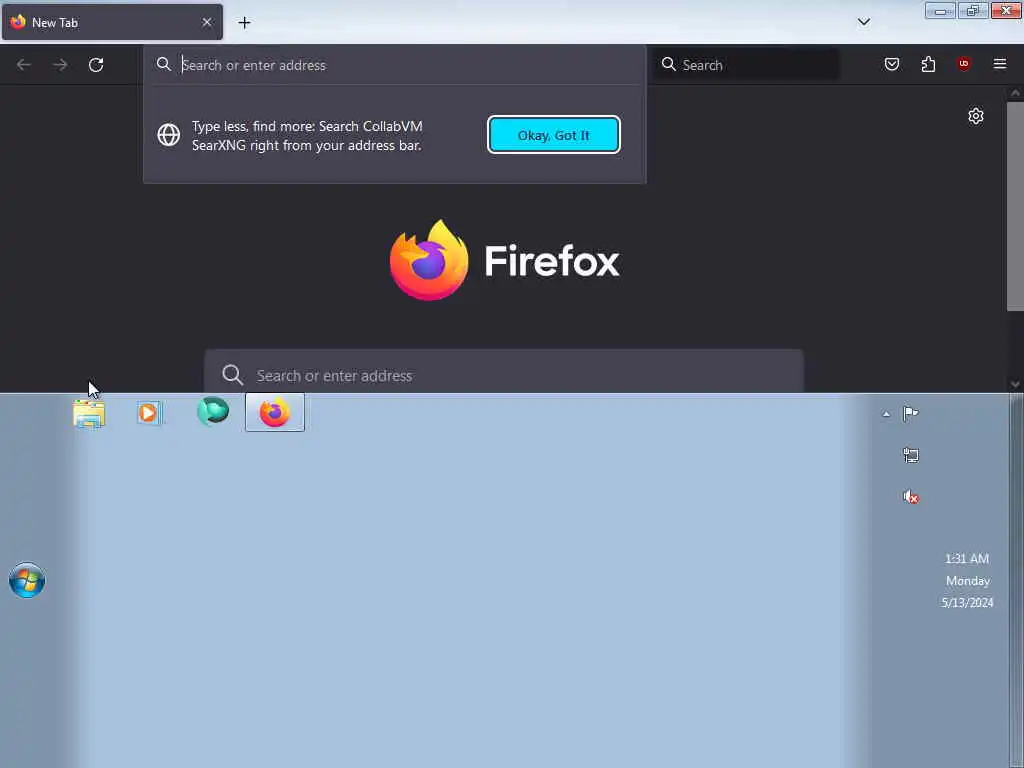This screenshot has width=1024, height=768.
Task: Close the New Tab tab
Action: tap(206, 22)
